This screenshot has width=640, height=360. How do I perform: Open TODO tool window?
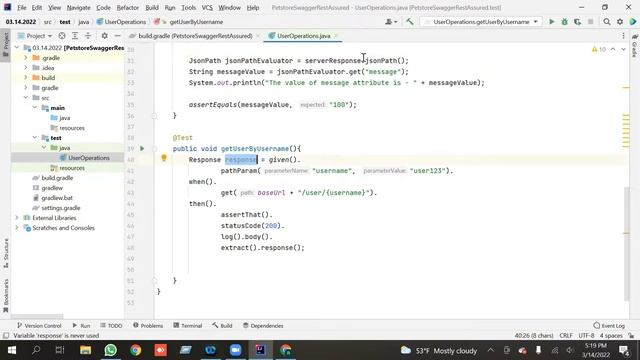(111, 325)
